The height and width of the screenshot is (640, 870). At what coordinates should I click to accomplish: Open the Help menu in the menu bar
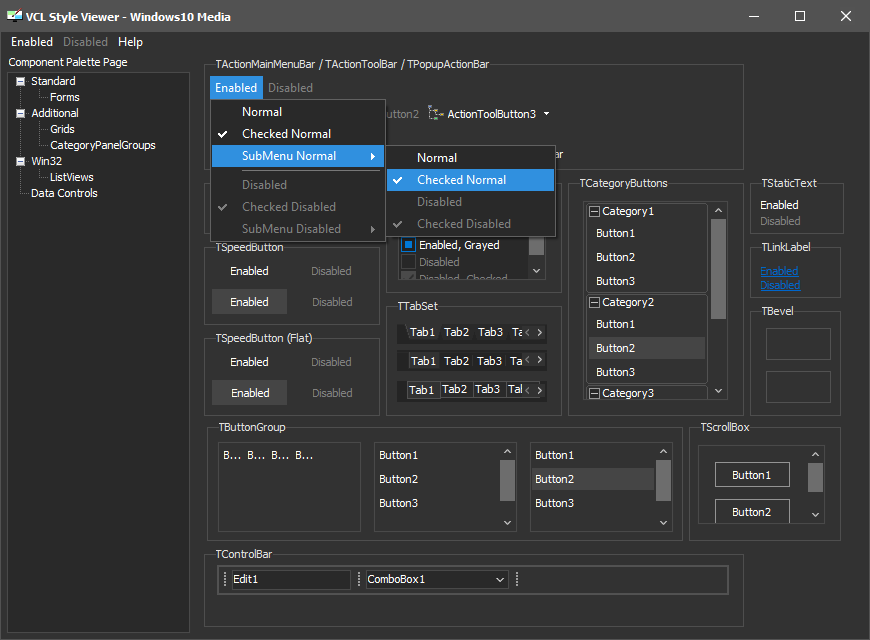[130, 42]
